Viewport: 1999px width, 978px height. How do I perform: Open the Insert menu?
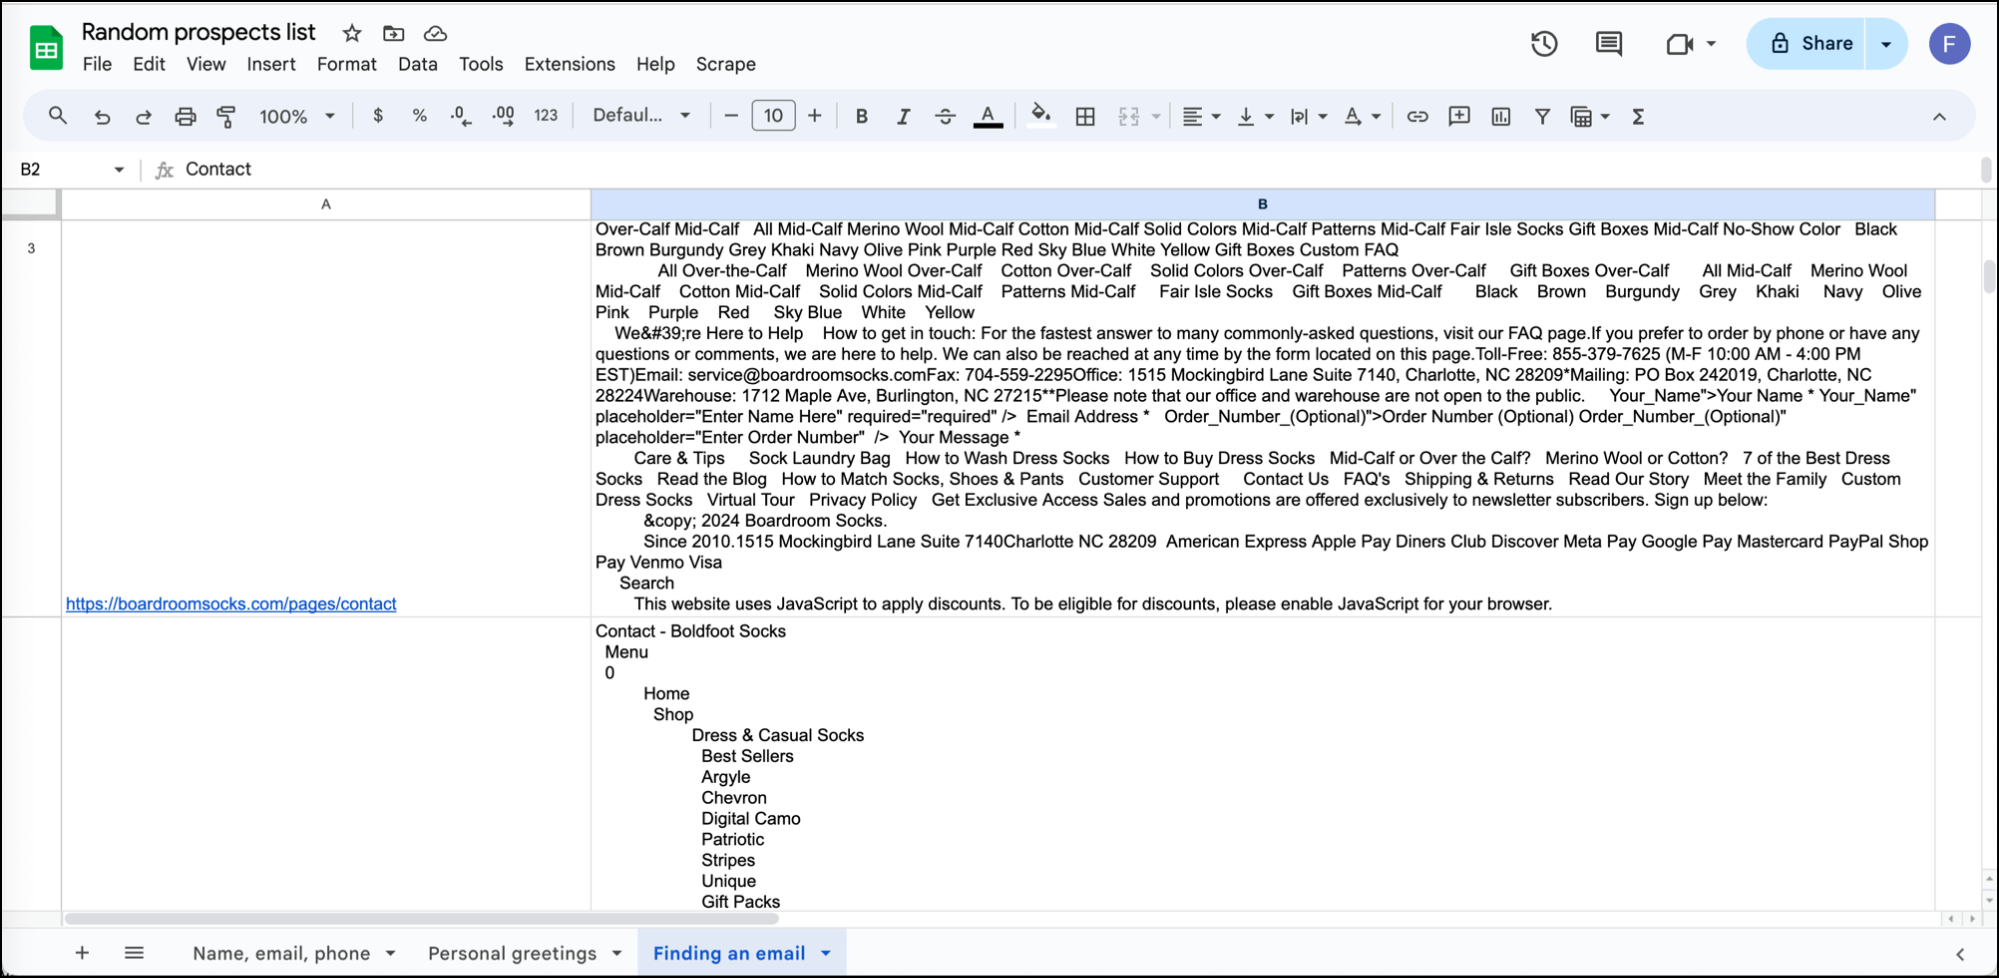coord(271,64)
